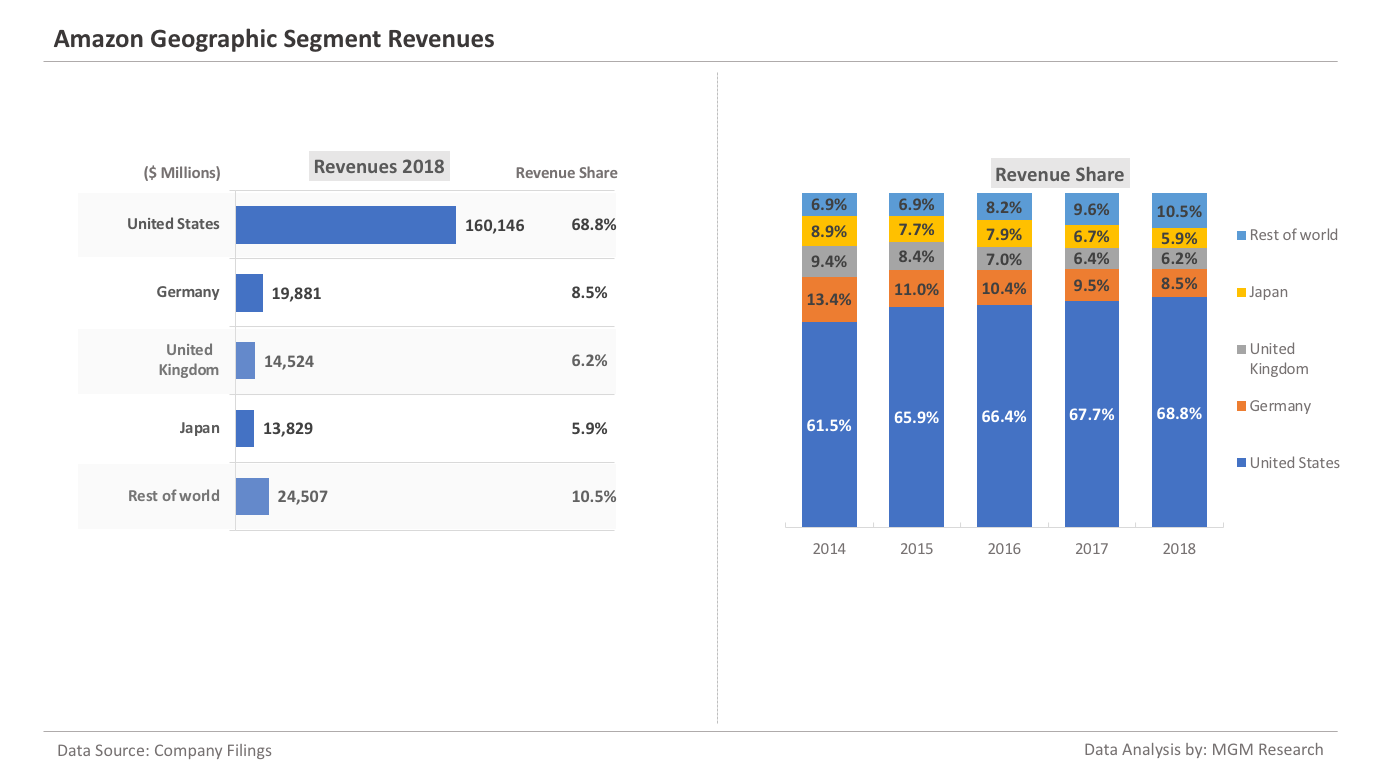Click the Japan revenue bar

pos(245,429)
